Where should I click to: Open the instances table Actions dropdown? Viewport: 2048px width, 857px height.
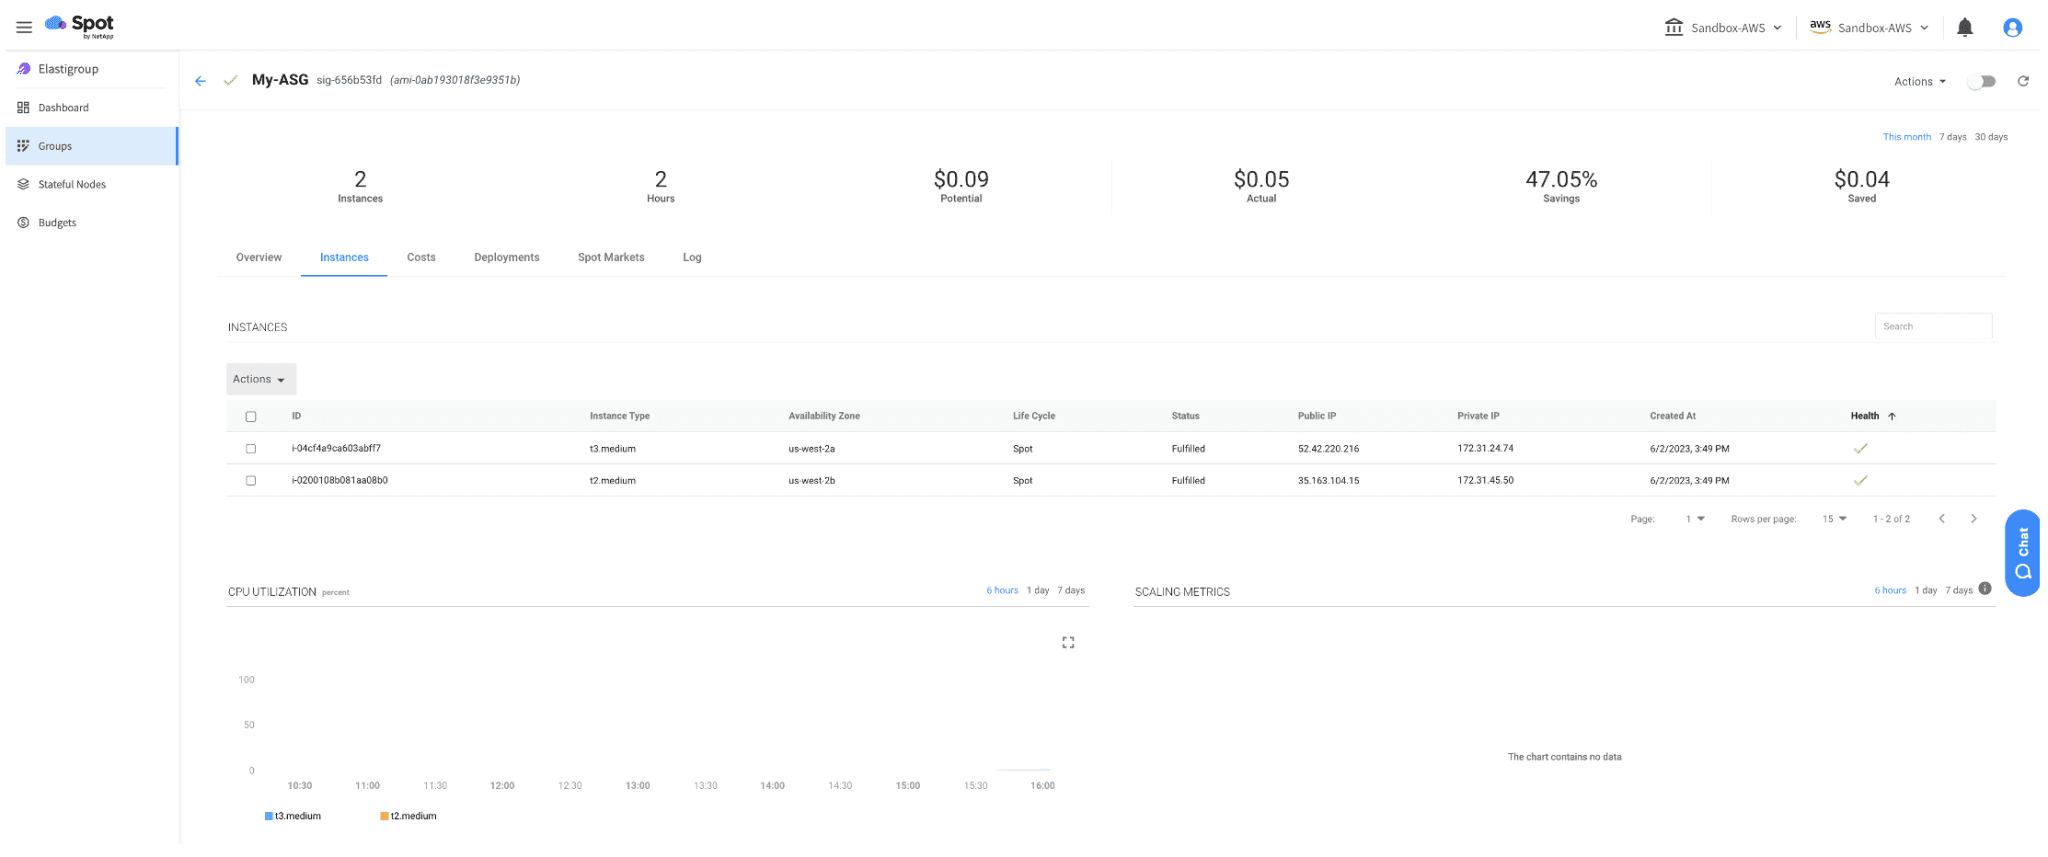coord(260,380)
